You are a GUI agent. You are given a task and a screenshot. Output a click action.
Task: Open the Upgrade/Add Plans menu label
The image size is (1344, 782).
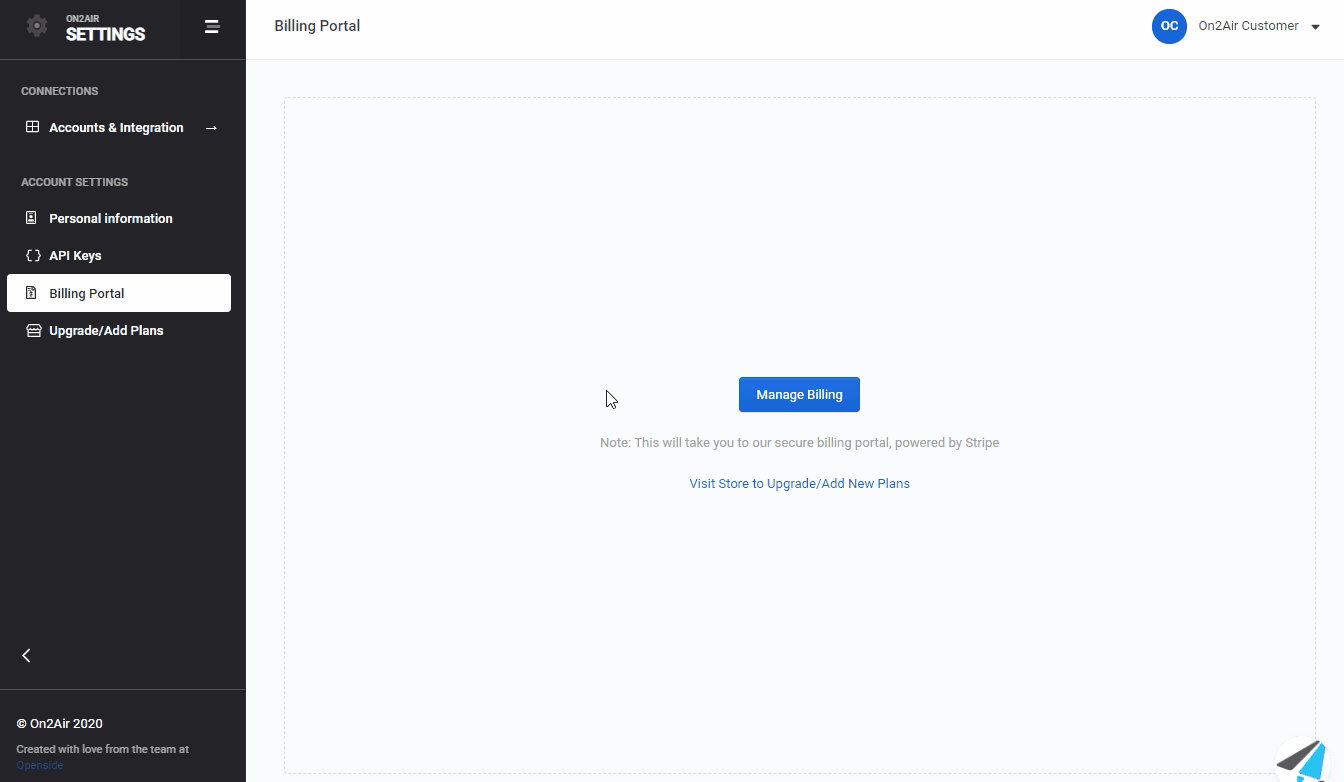(x=106, y=330)
